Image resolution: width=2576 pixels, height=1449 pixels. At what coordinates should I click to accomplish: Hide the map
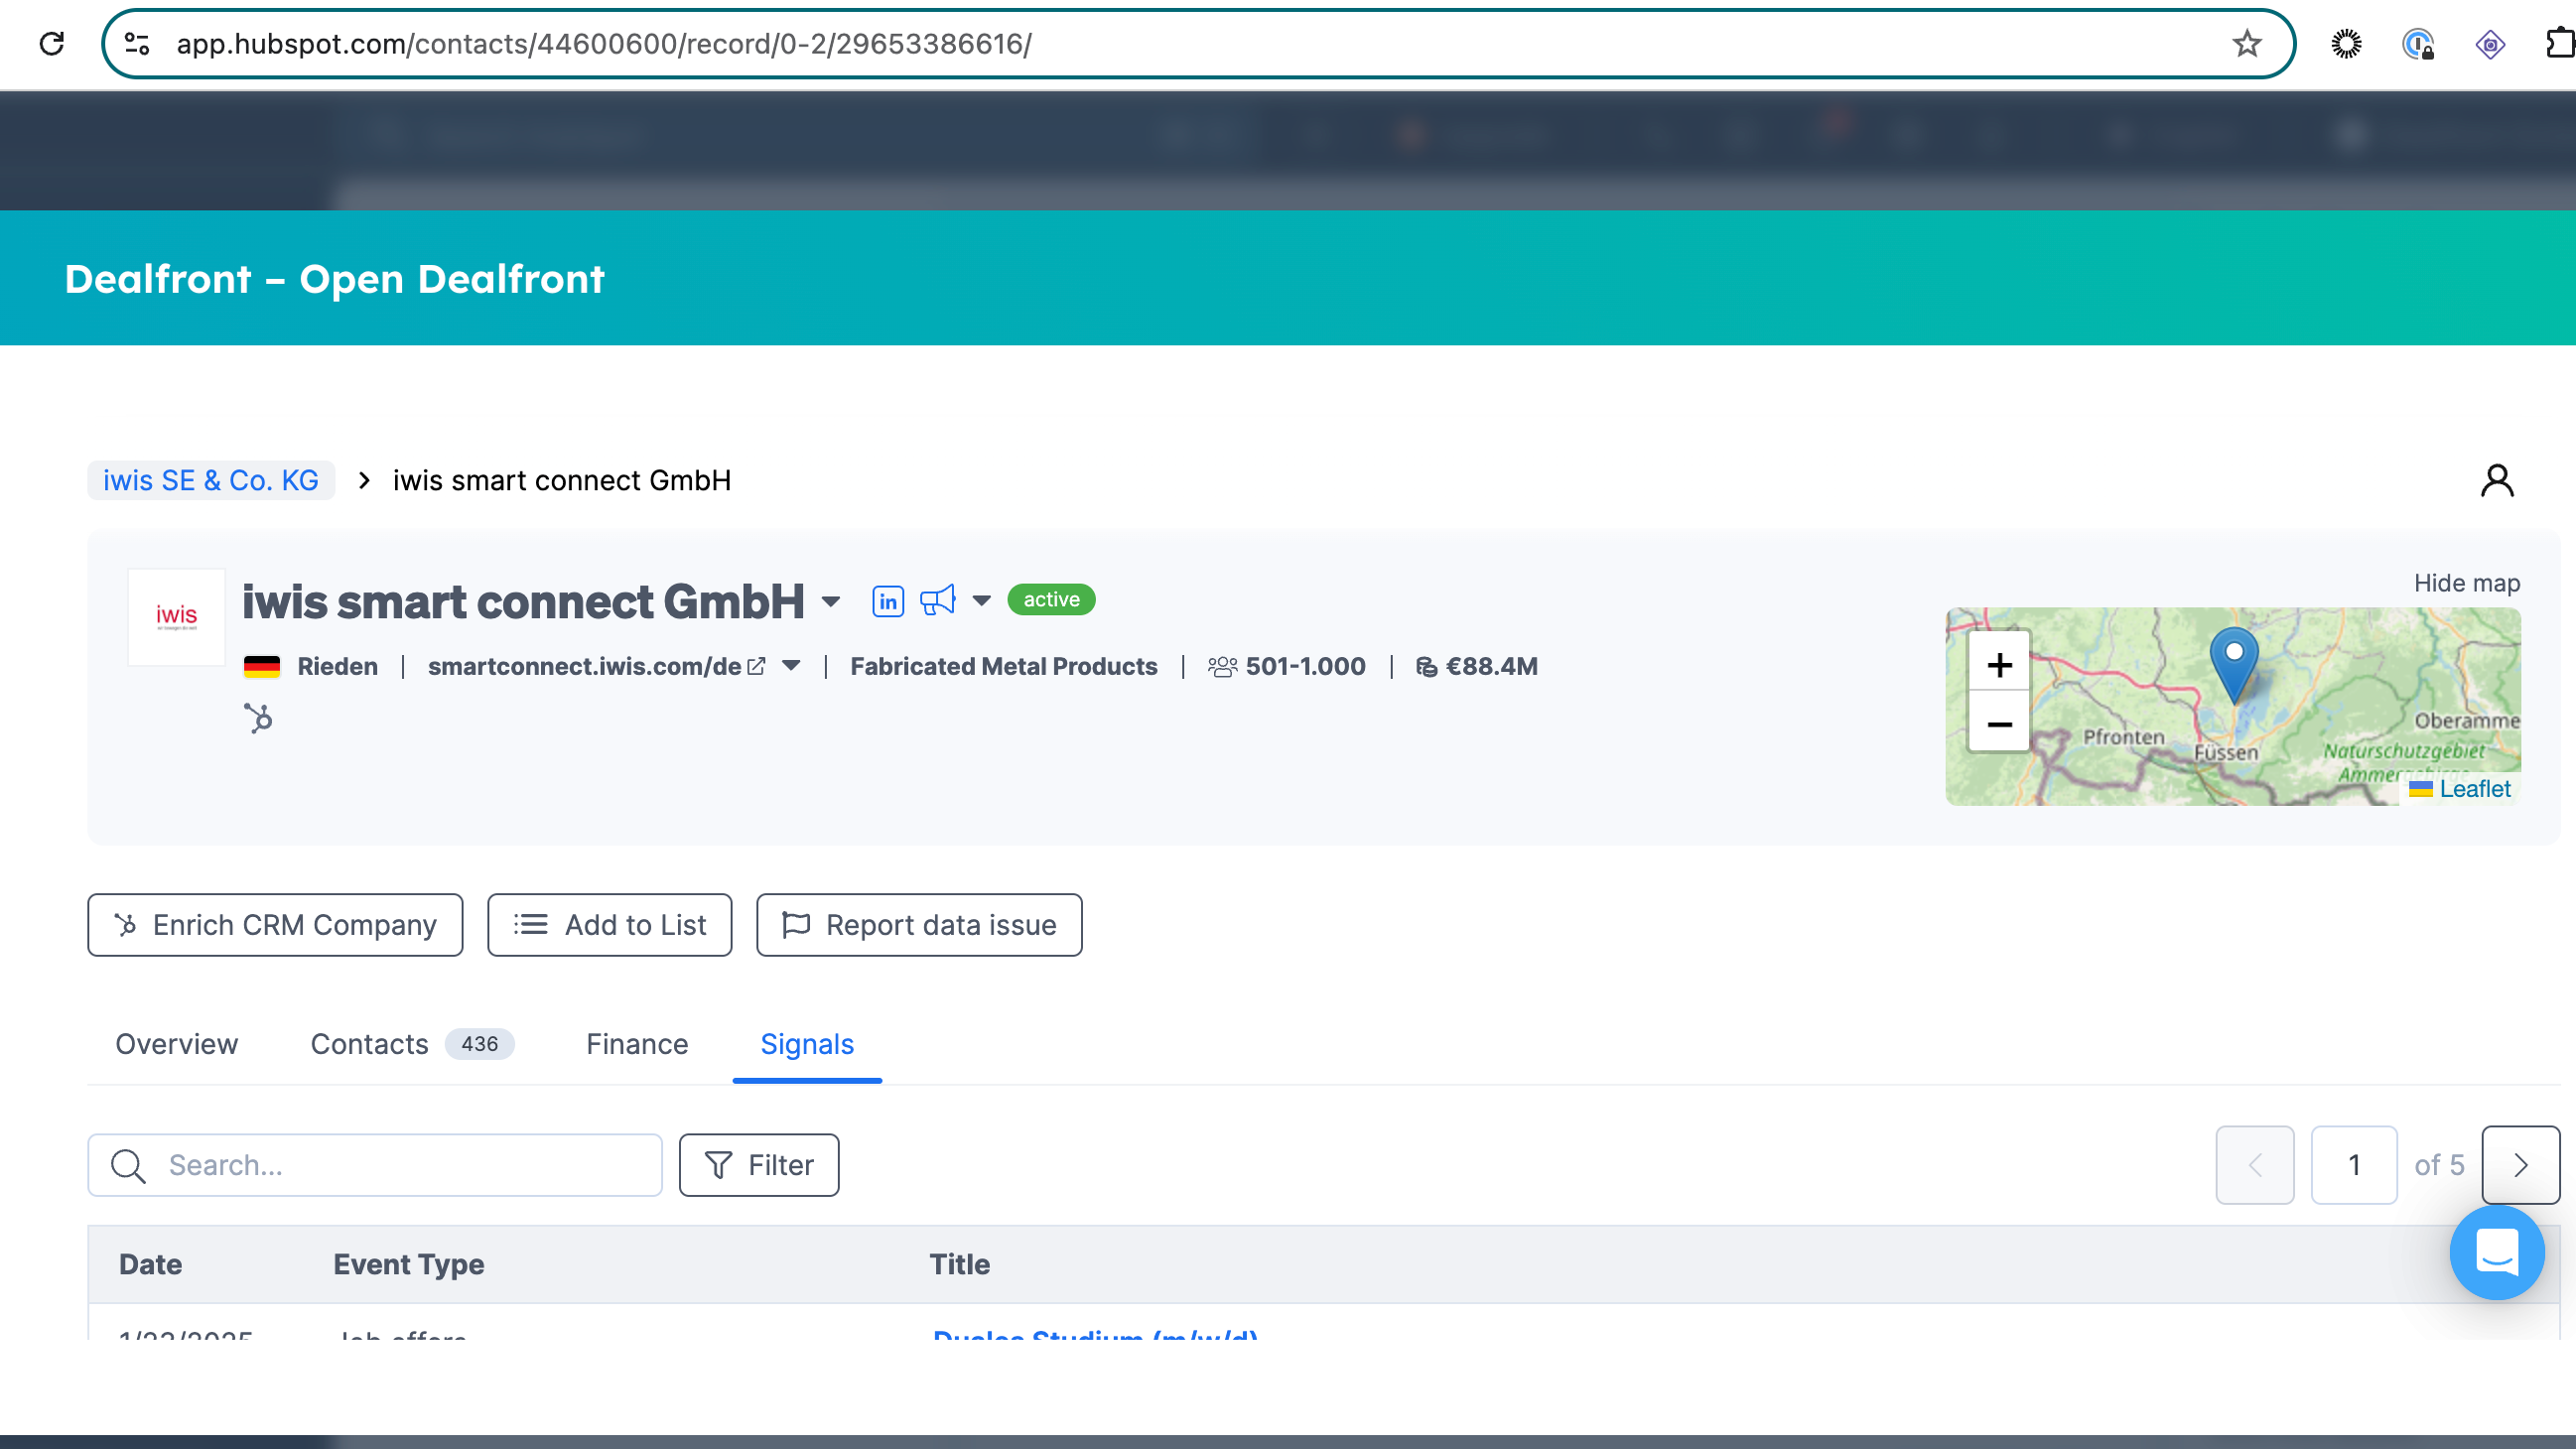[x=2466, y=583]
